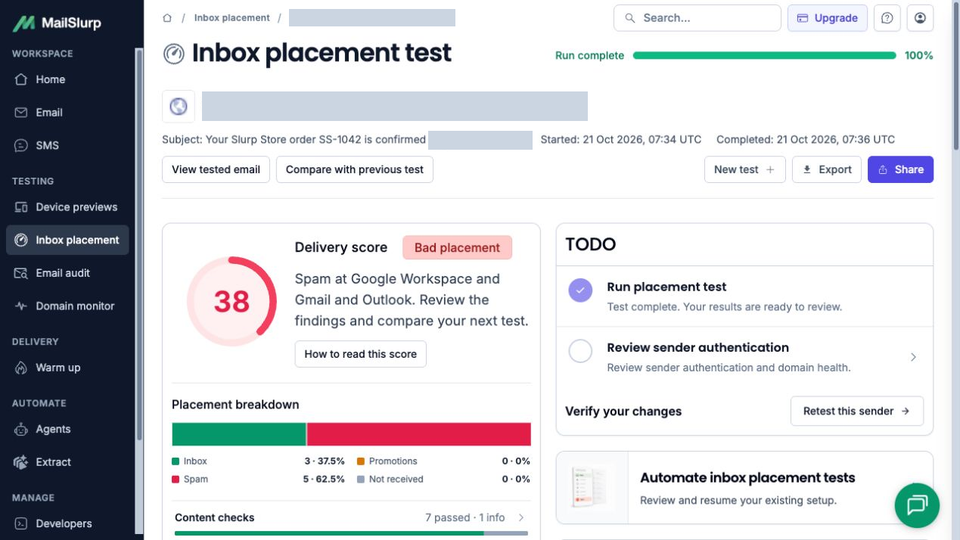Image resolution: width=960 pixels, height=540 pixels.
Task: Open Email audit page
Action: click(67, 273)
